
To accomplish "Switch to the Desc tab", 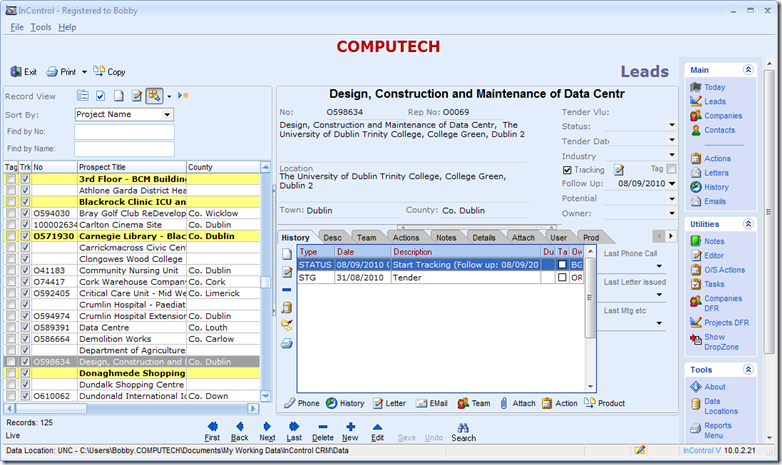I will click(x=333, y=237).
